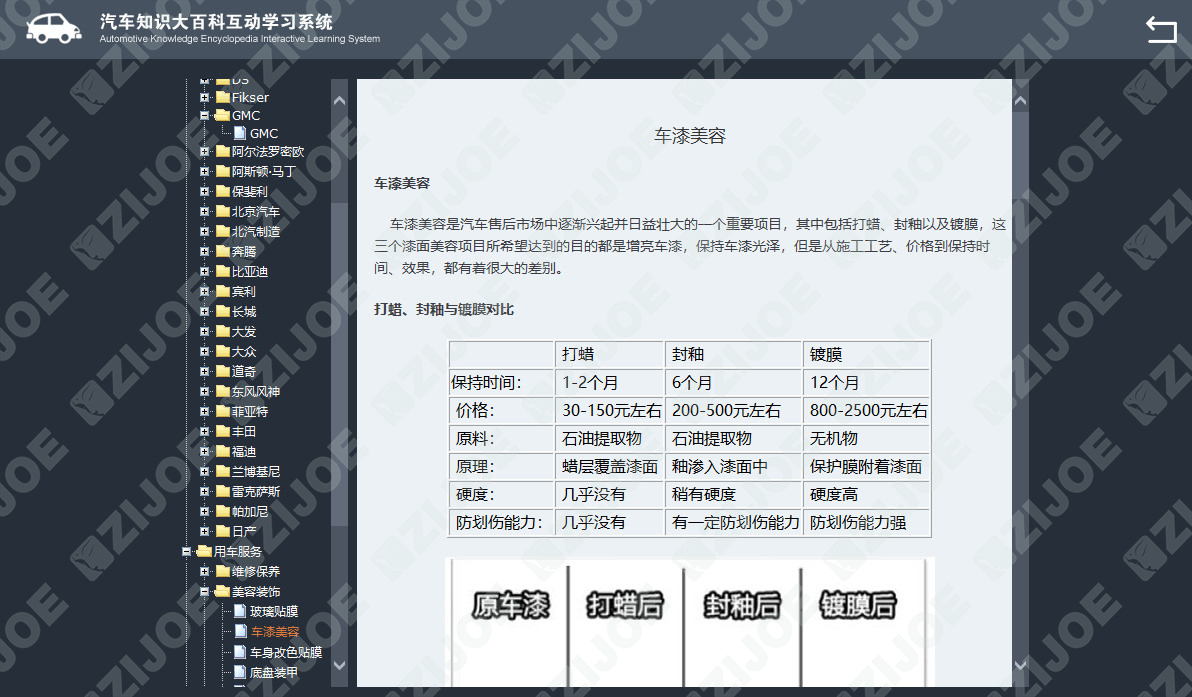Click the 车身改色贴膜 document icon

(240, 651)
